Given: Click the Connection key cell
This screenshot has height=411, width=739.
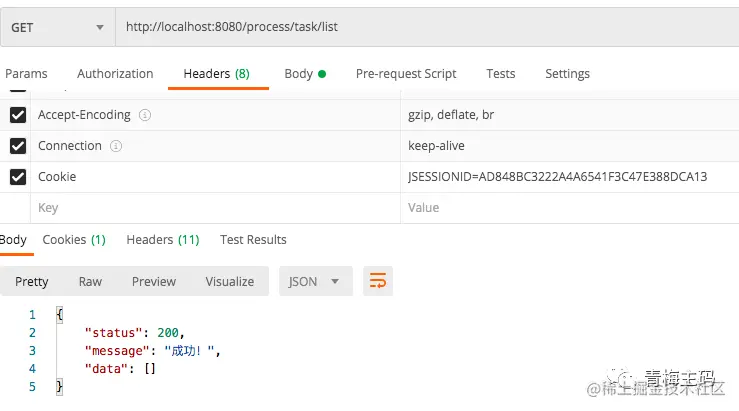Looking at the screenshot, I should 215,146.
